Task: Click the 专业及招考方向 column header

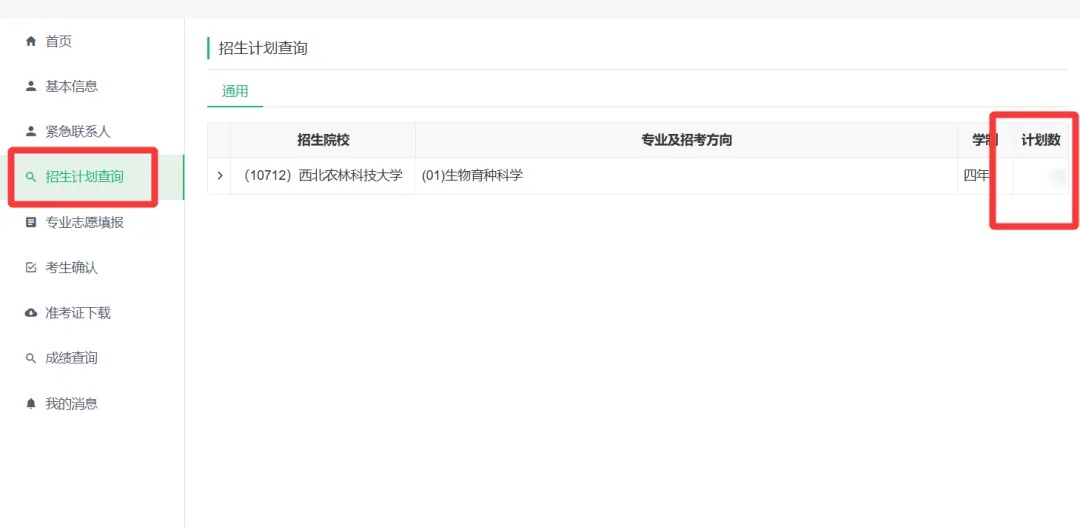Action: point(686,140)
